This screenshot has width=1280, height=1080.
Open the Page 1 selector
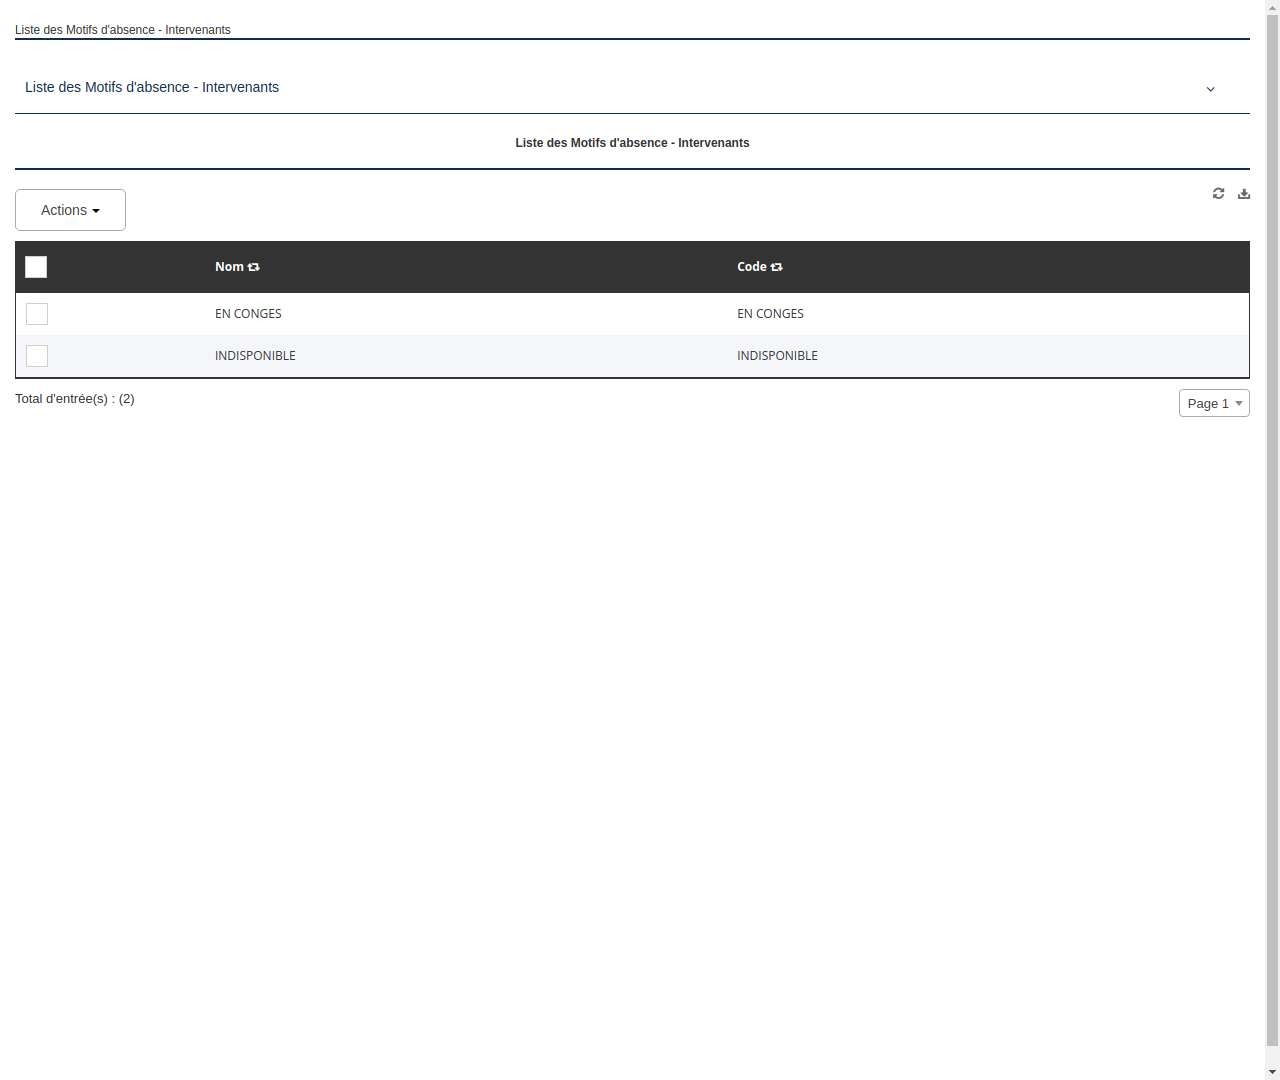coord(1213,403)
